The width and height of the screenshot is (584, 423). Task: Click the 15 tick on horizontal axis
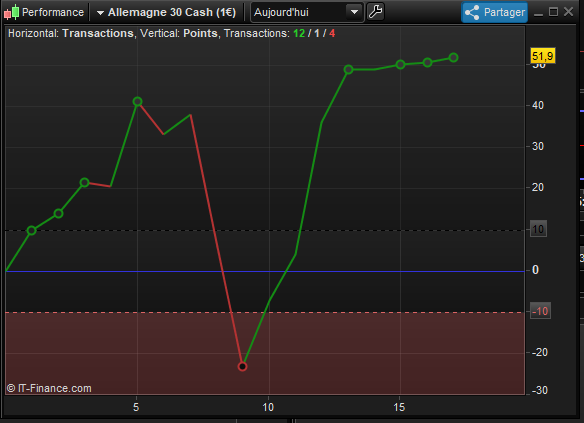pyautogui.click(x=399, y=407)
